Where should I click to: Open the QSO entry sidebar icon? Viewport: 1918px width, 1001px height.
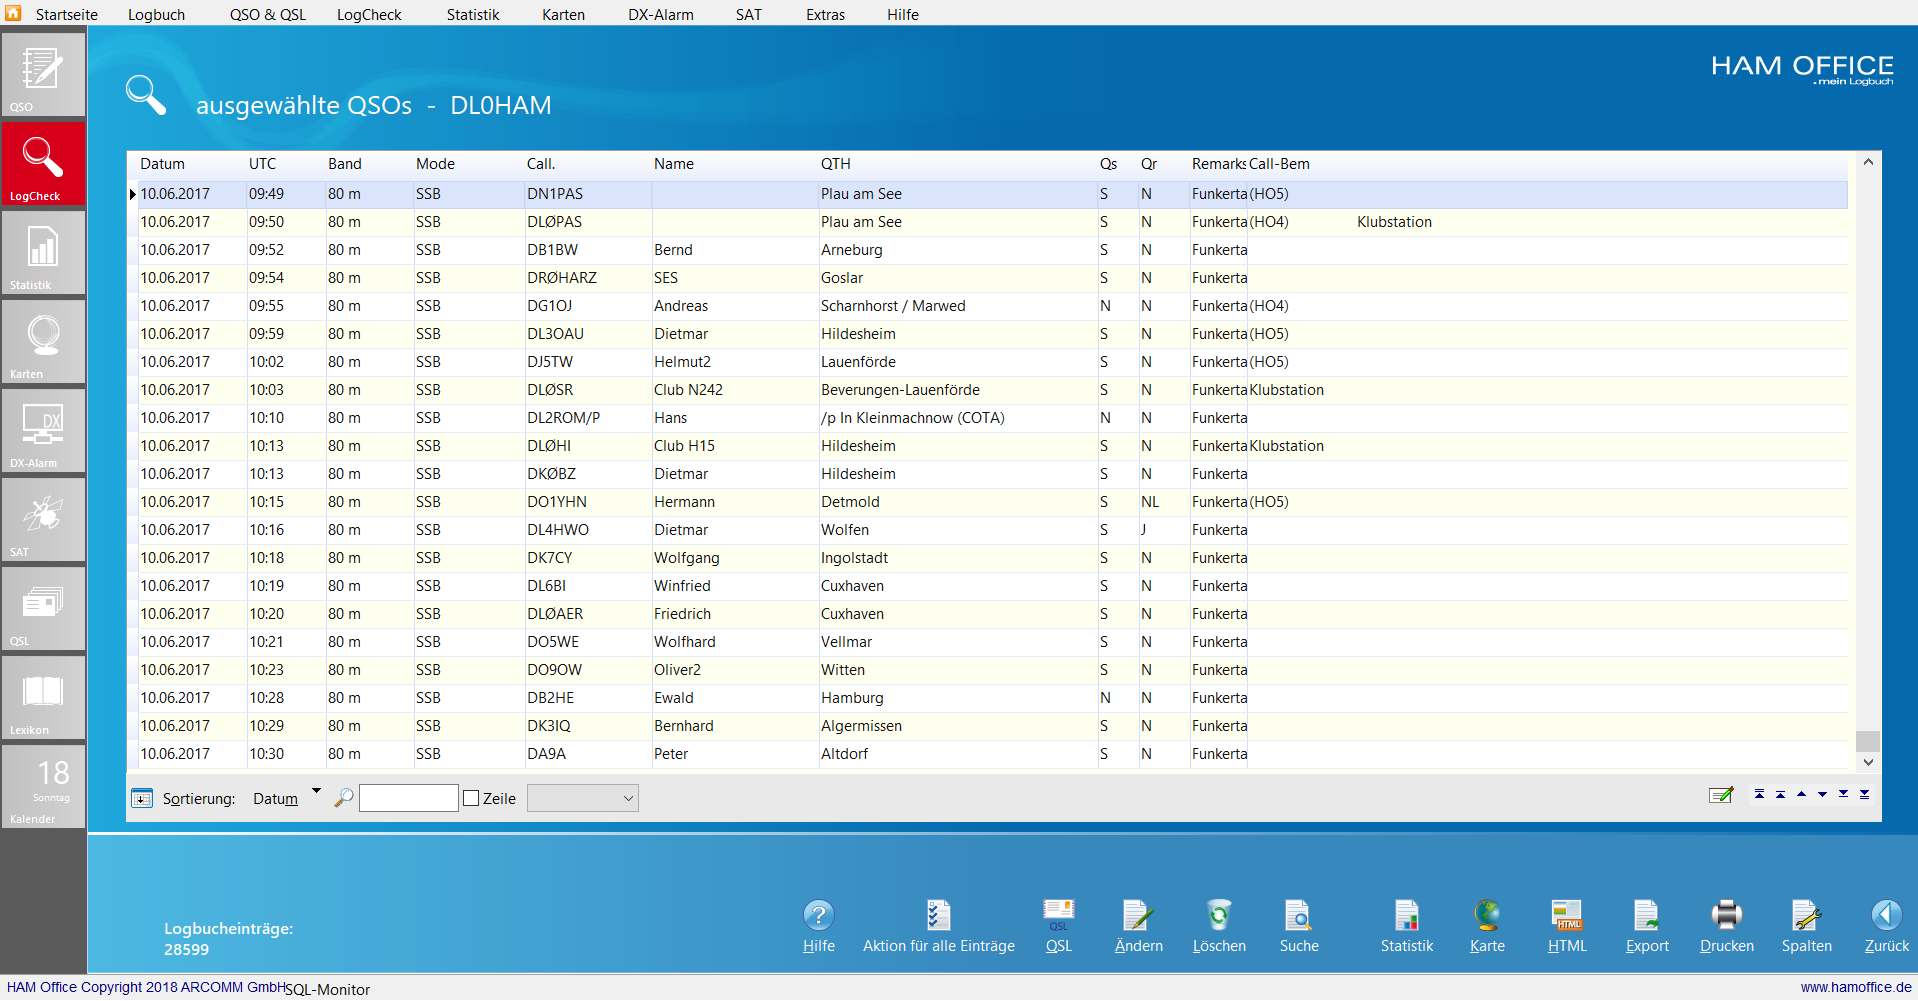(43, 74)
